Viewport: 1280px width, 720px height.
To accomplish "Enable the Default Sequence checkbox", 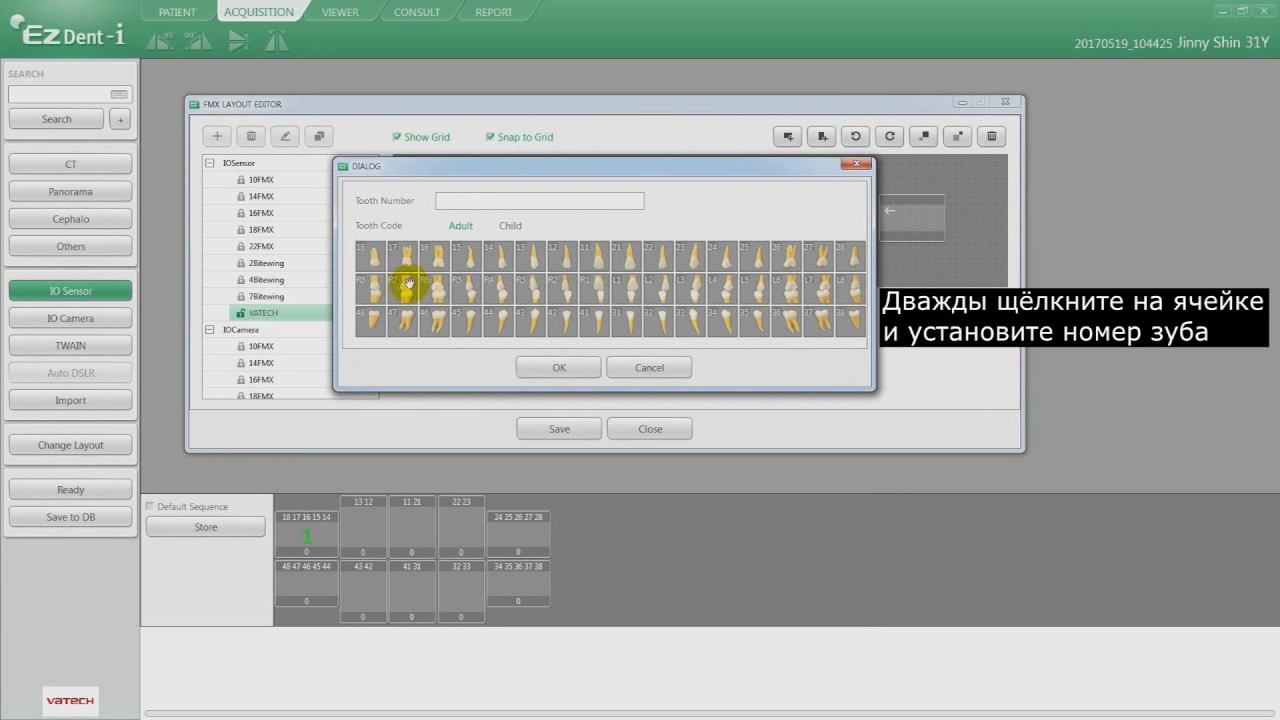I will (x=150, y=507).
